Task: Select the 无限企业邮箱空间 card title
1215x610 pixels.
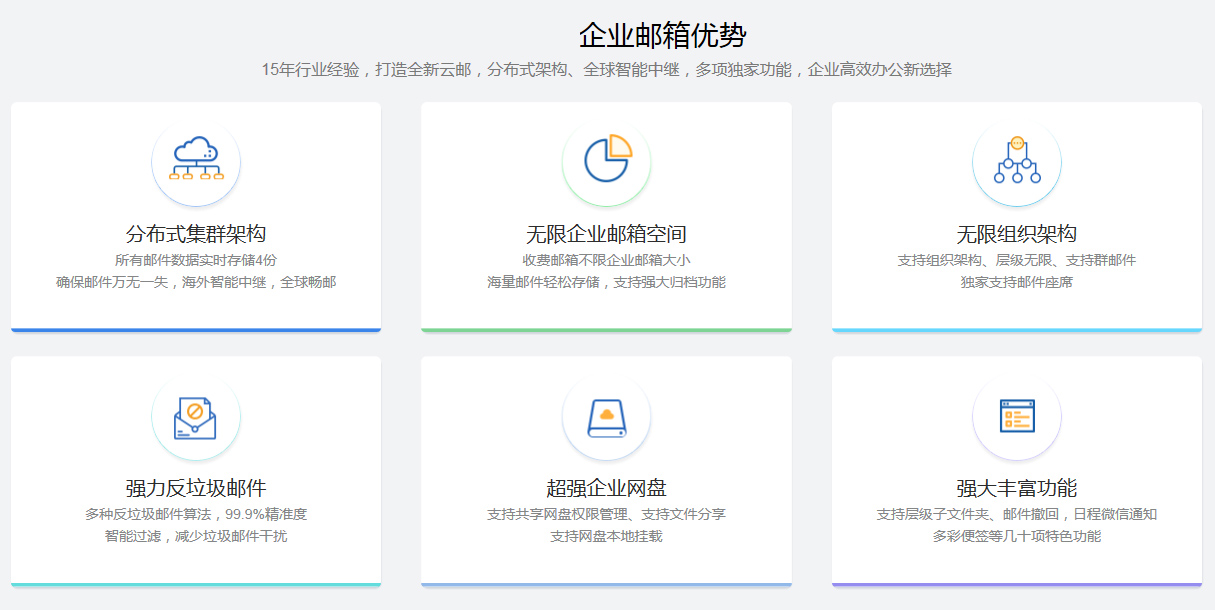Action: click(x=607, y=234)
